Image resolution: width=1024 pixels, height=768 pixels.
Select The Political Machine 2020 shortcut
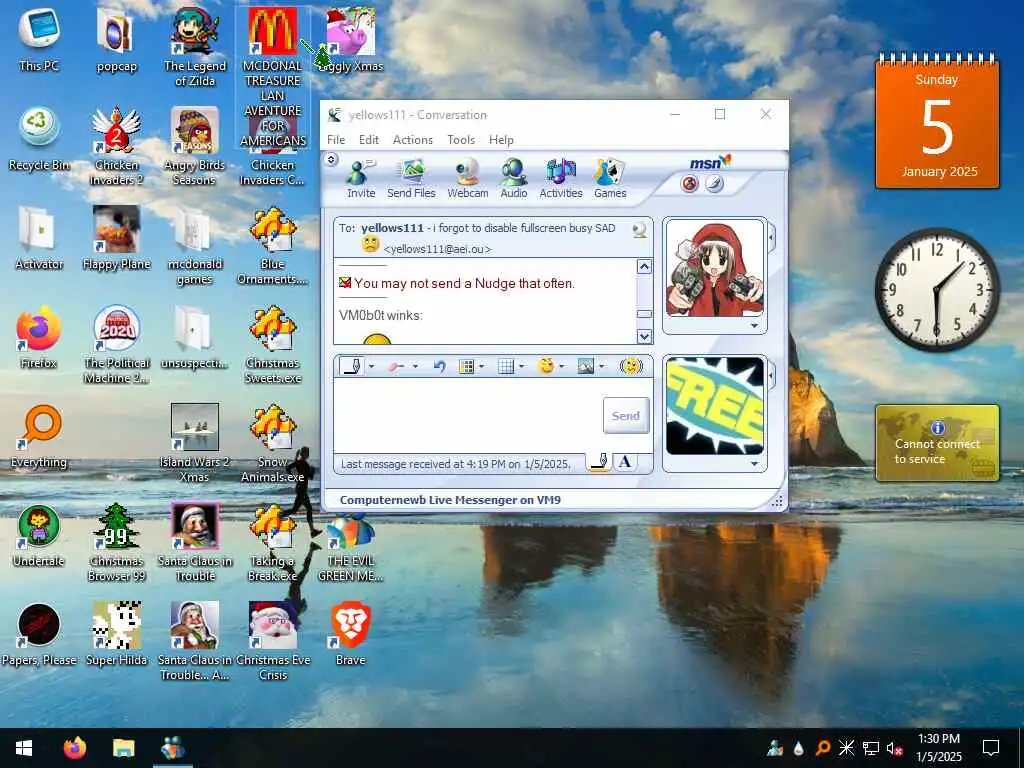(x=116, y=344)
